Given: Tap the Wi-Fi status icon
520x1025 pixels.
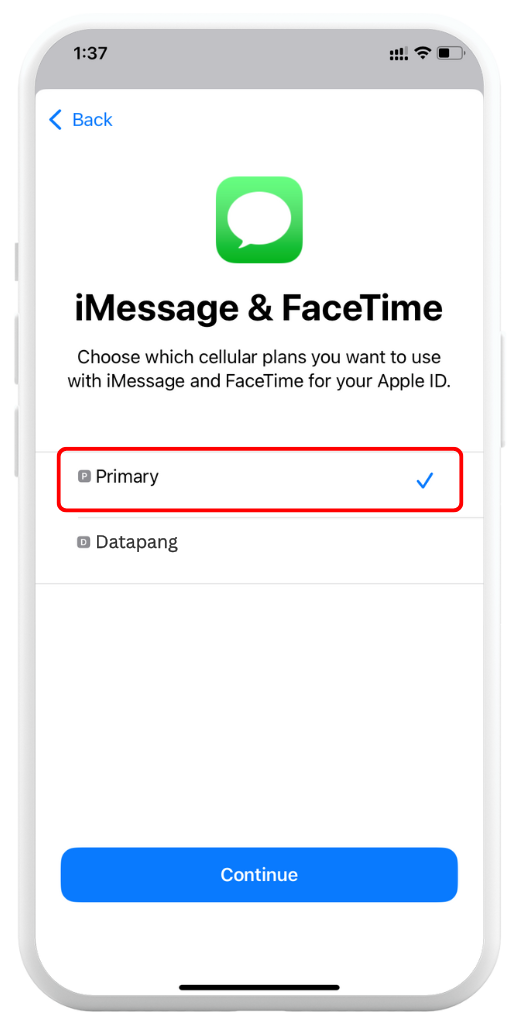Looking at the screenshot, I should pyautogui.click(x=423, y=54).
